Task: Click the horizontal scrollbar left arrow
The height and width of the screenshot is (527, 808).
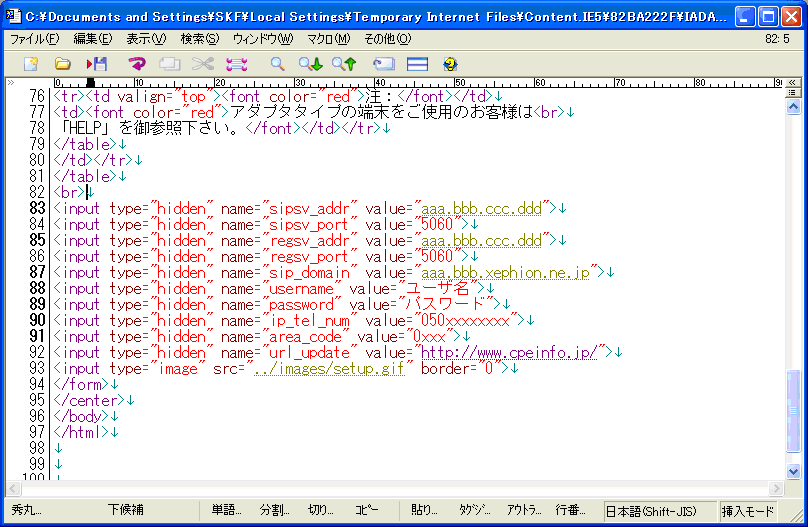Action: point(13,488)
